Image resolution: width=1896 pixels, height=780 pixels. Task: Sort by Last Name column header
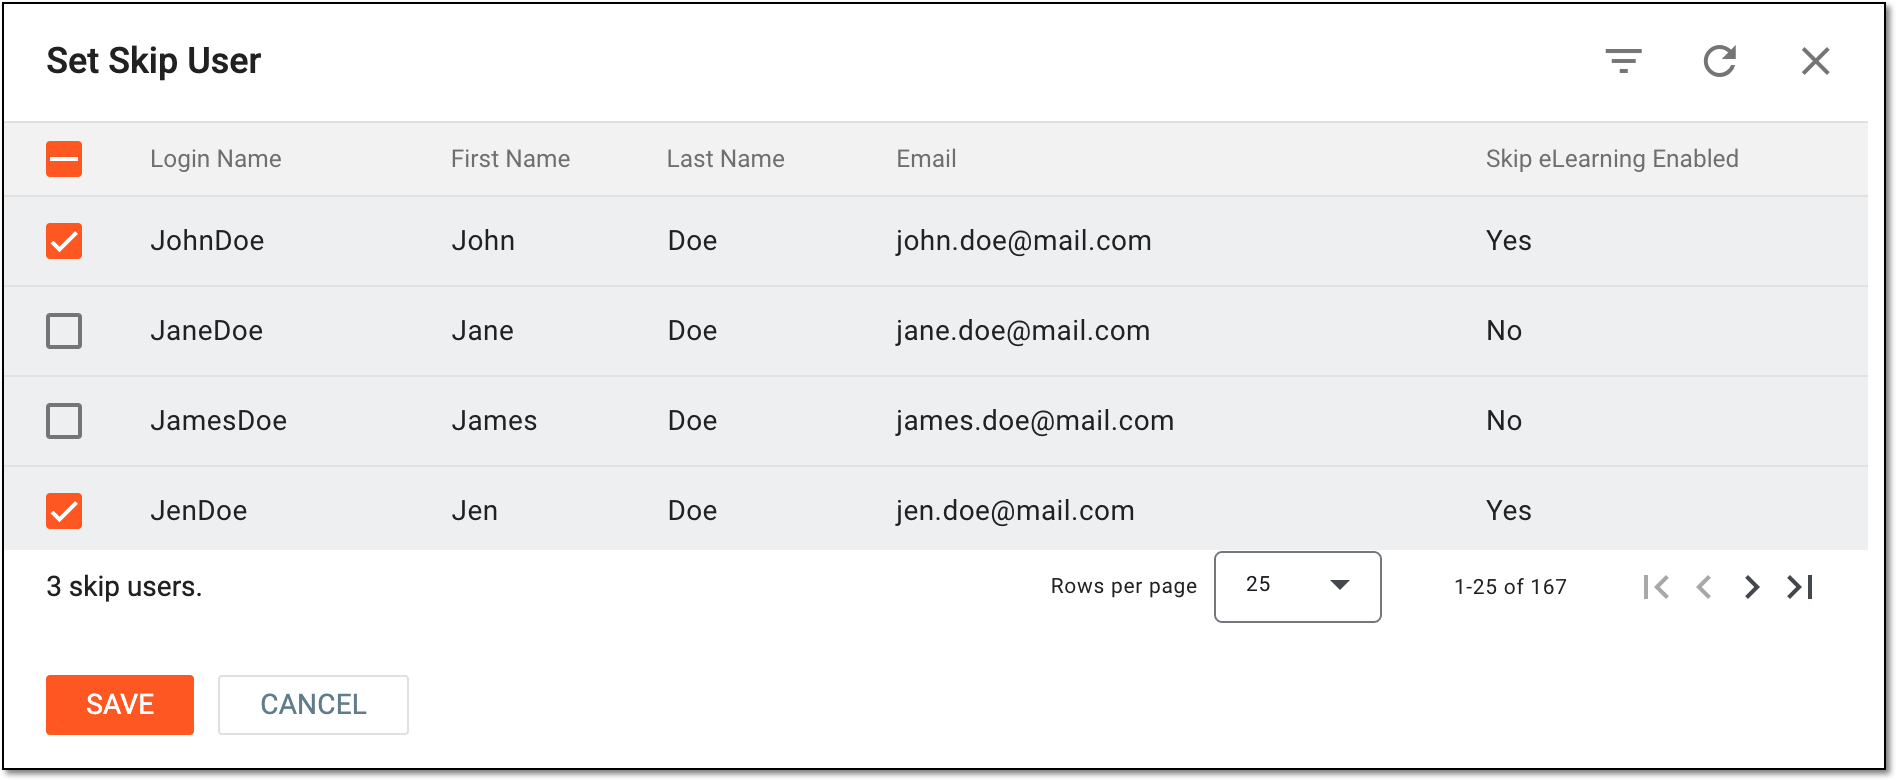point(725,159)
